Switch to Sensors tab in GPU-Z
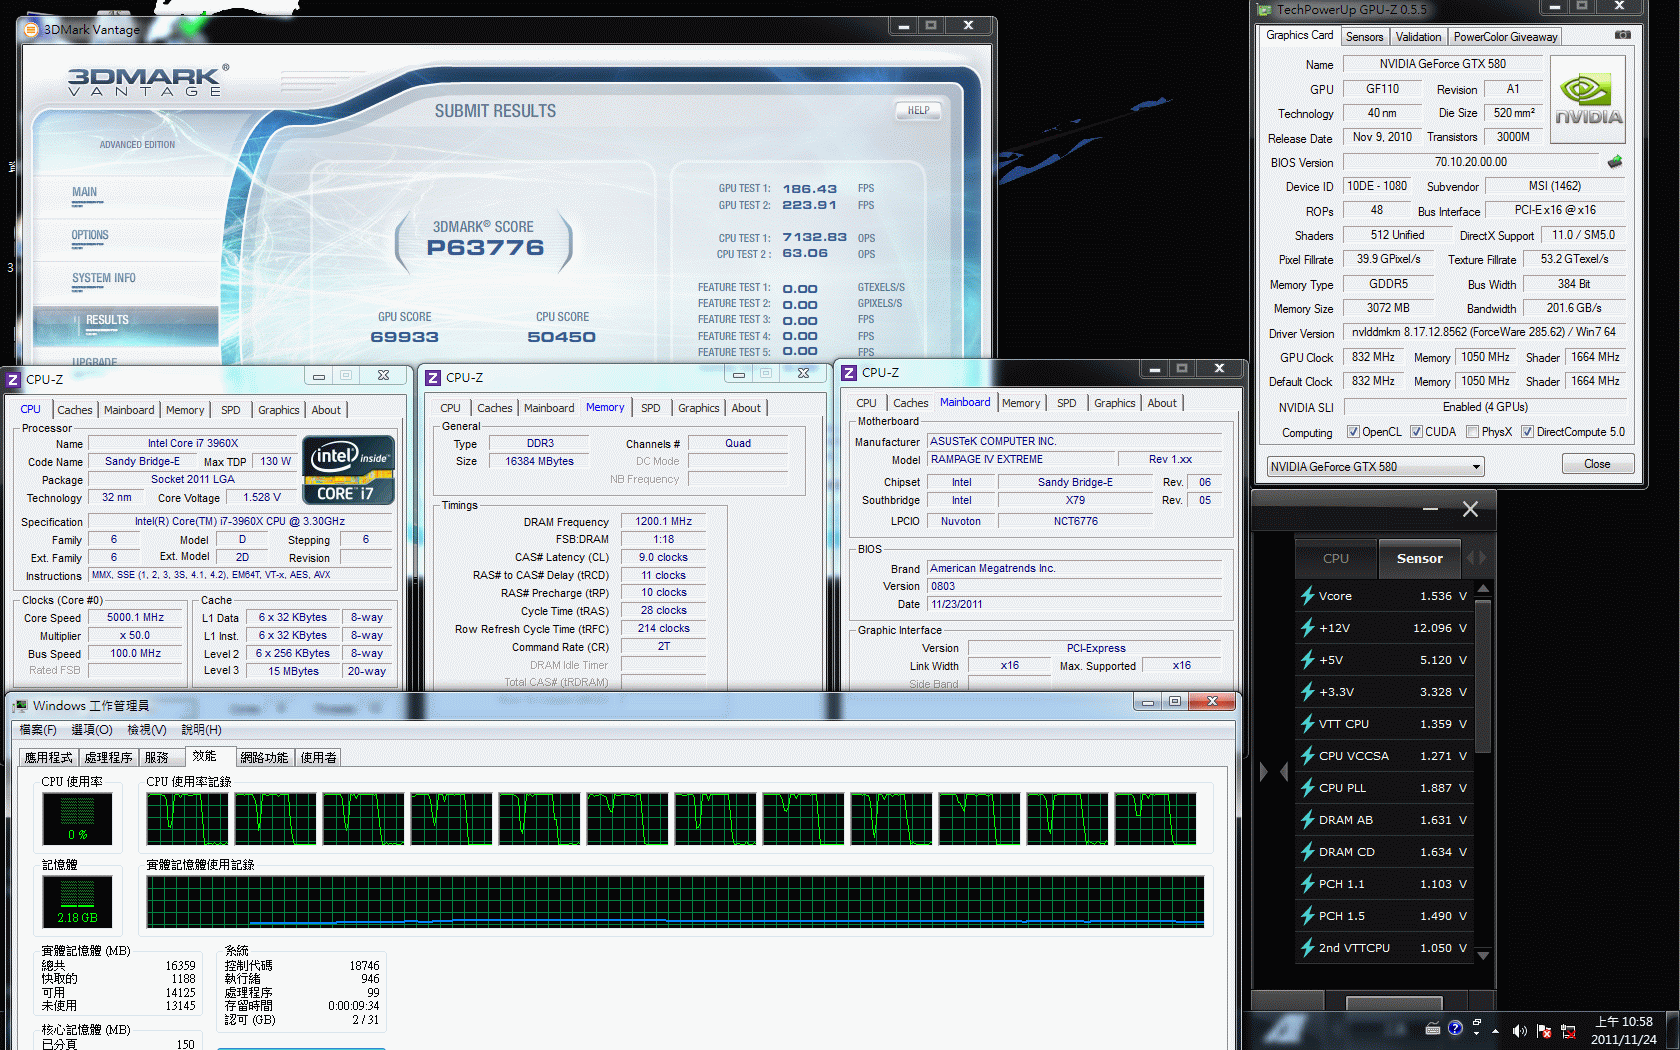Viewport: 1680px width, 1050px height. pyautogui.click(x=1364, y=37)
